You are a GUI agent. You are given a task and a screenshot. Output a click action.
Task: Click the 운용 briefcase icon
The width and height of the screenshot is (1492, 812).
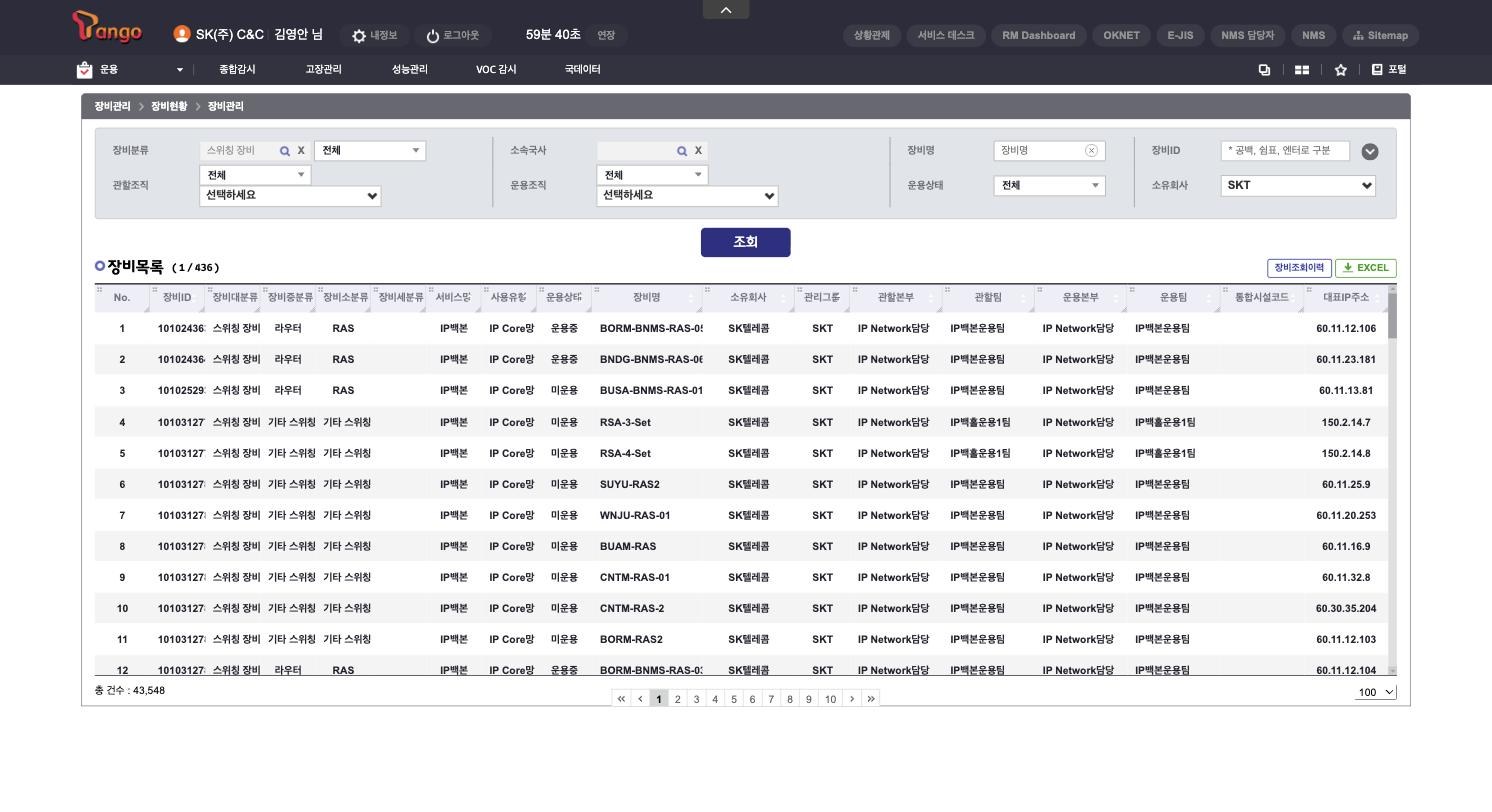click(84, 70)
